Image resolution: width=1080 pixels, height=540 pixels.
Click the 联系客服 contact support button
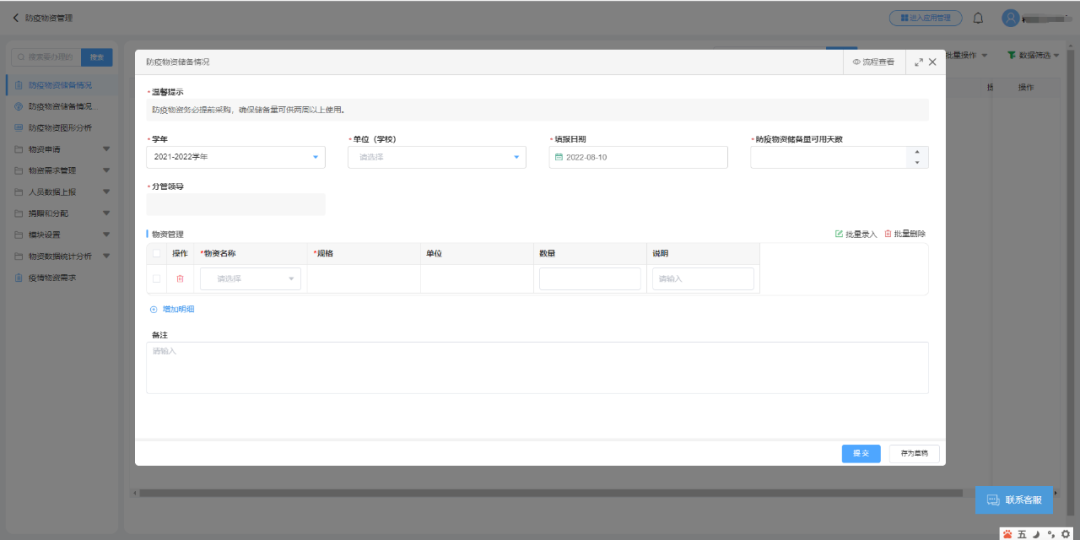point(1014,500)
